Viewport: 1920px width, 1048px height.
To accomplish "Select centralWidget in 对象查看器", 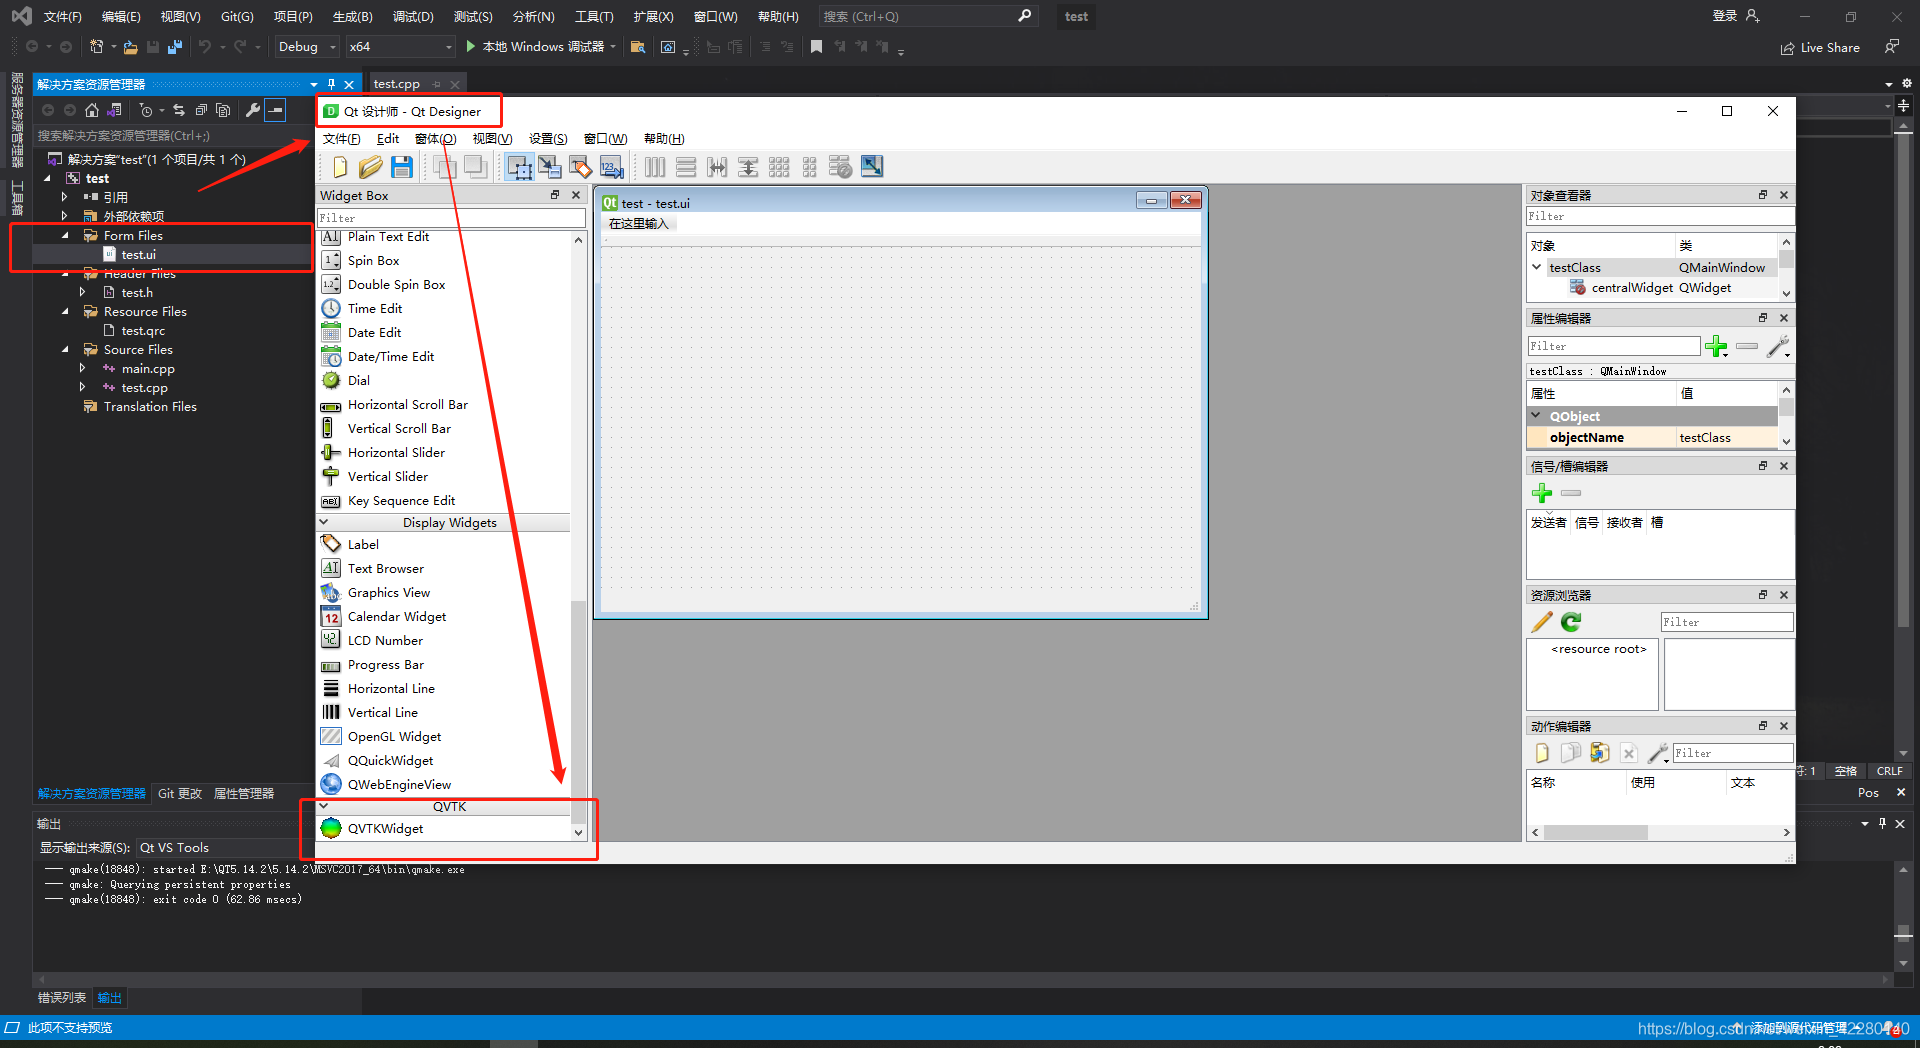I will tap(1631, 288).
